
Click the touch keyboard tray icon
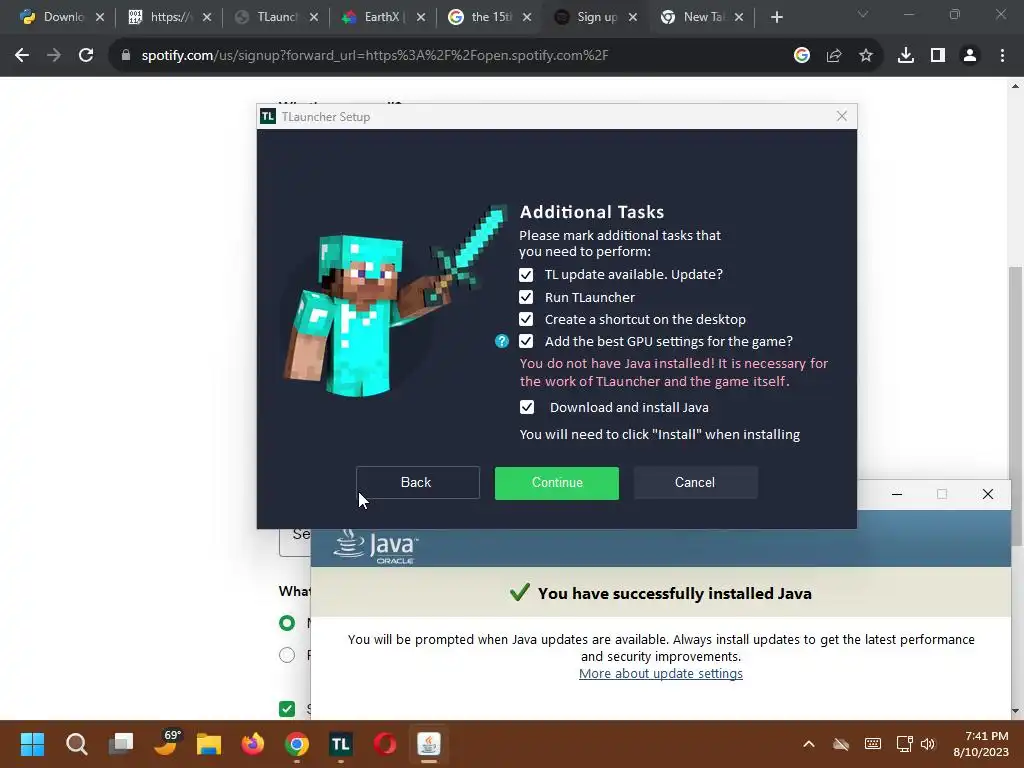click(872, 744)
